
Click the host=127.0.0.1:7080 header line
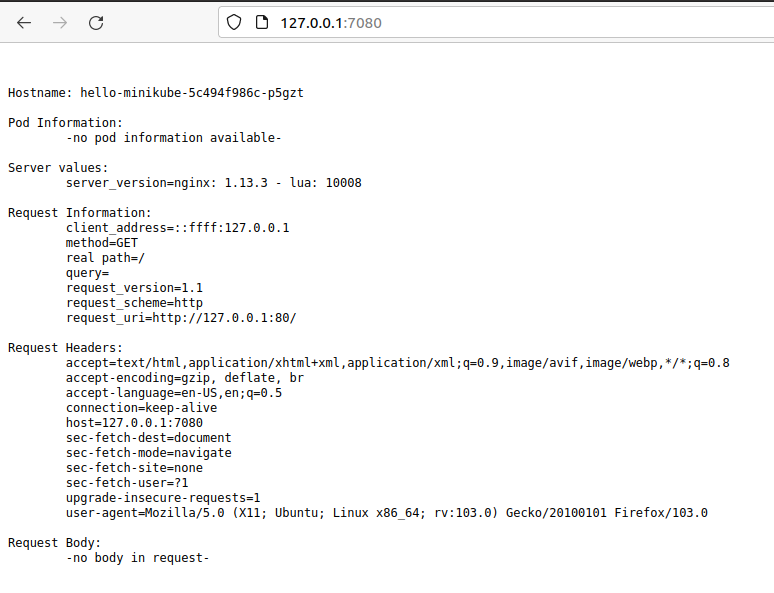pos(134,423)
